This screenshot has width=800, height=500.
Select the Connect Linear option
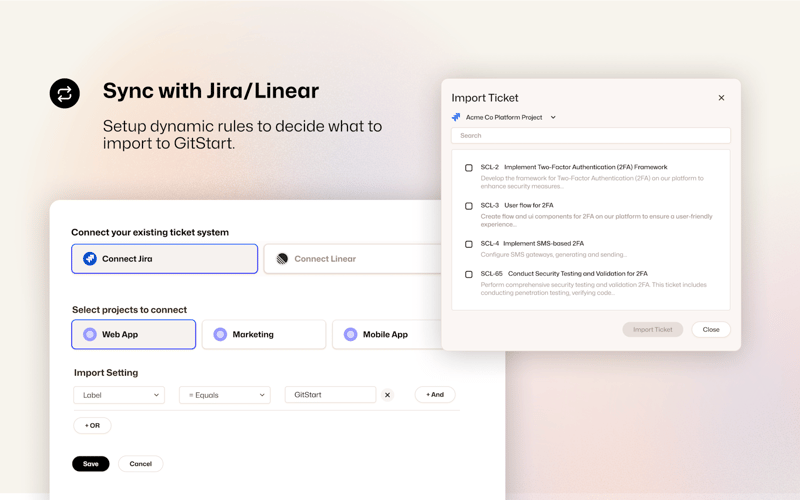[353, 259]
